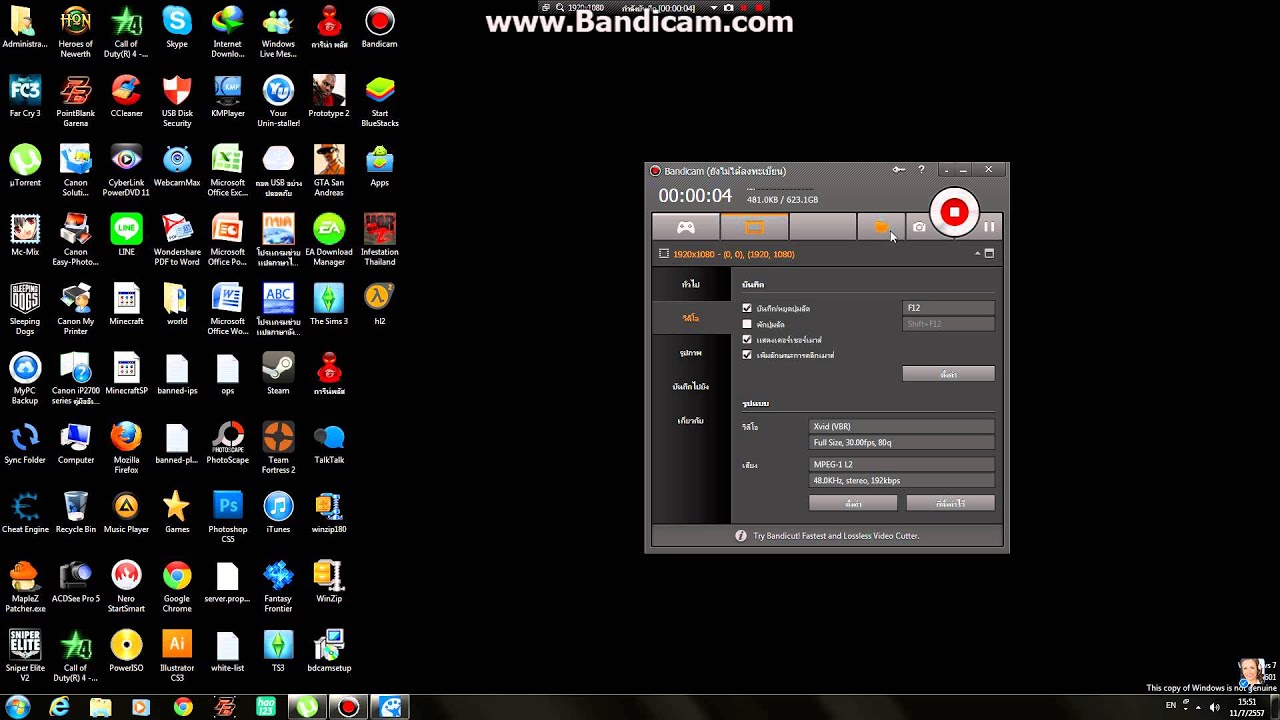Open the KMPlayer desktop shortcut
1280x720 pixels.
[x=228, y=98]
